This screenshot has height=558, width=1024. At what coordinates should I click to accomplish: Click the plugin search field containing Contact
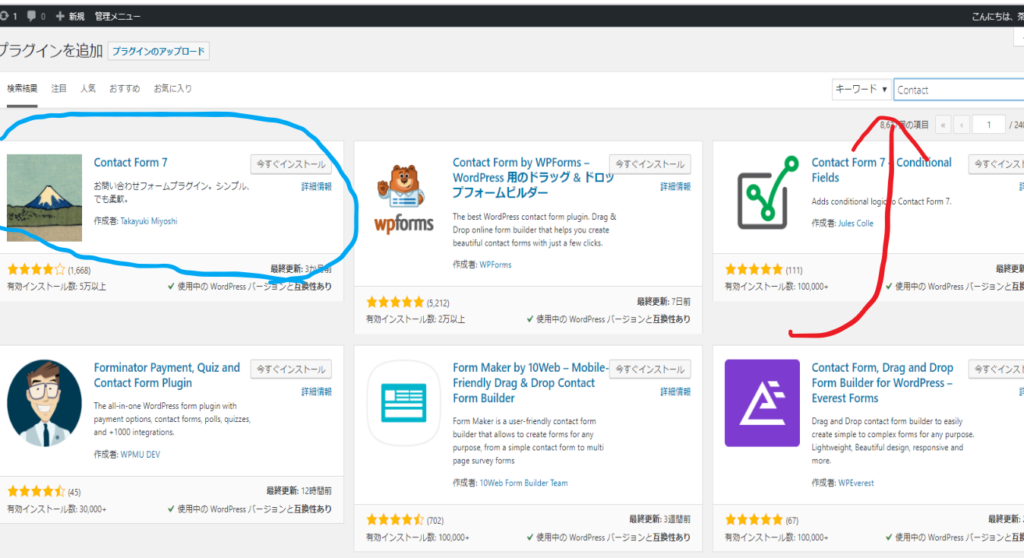click(959, 90)
